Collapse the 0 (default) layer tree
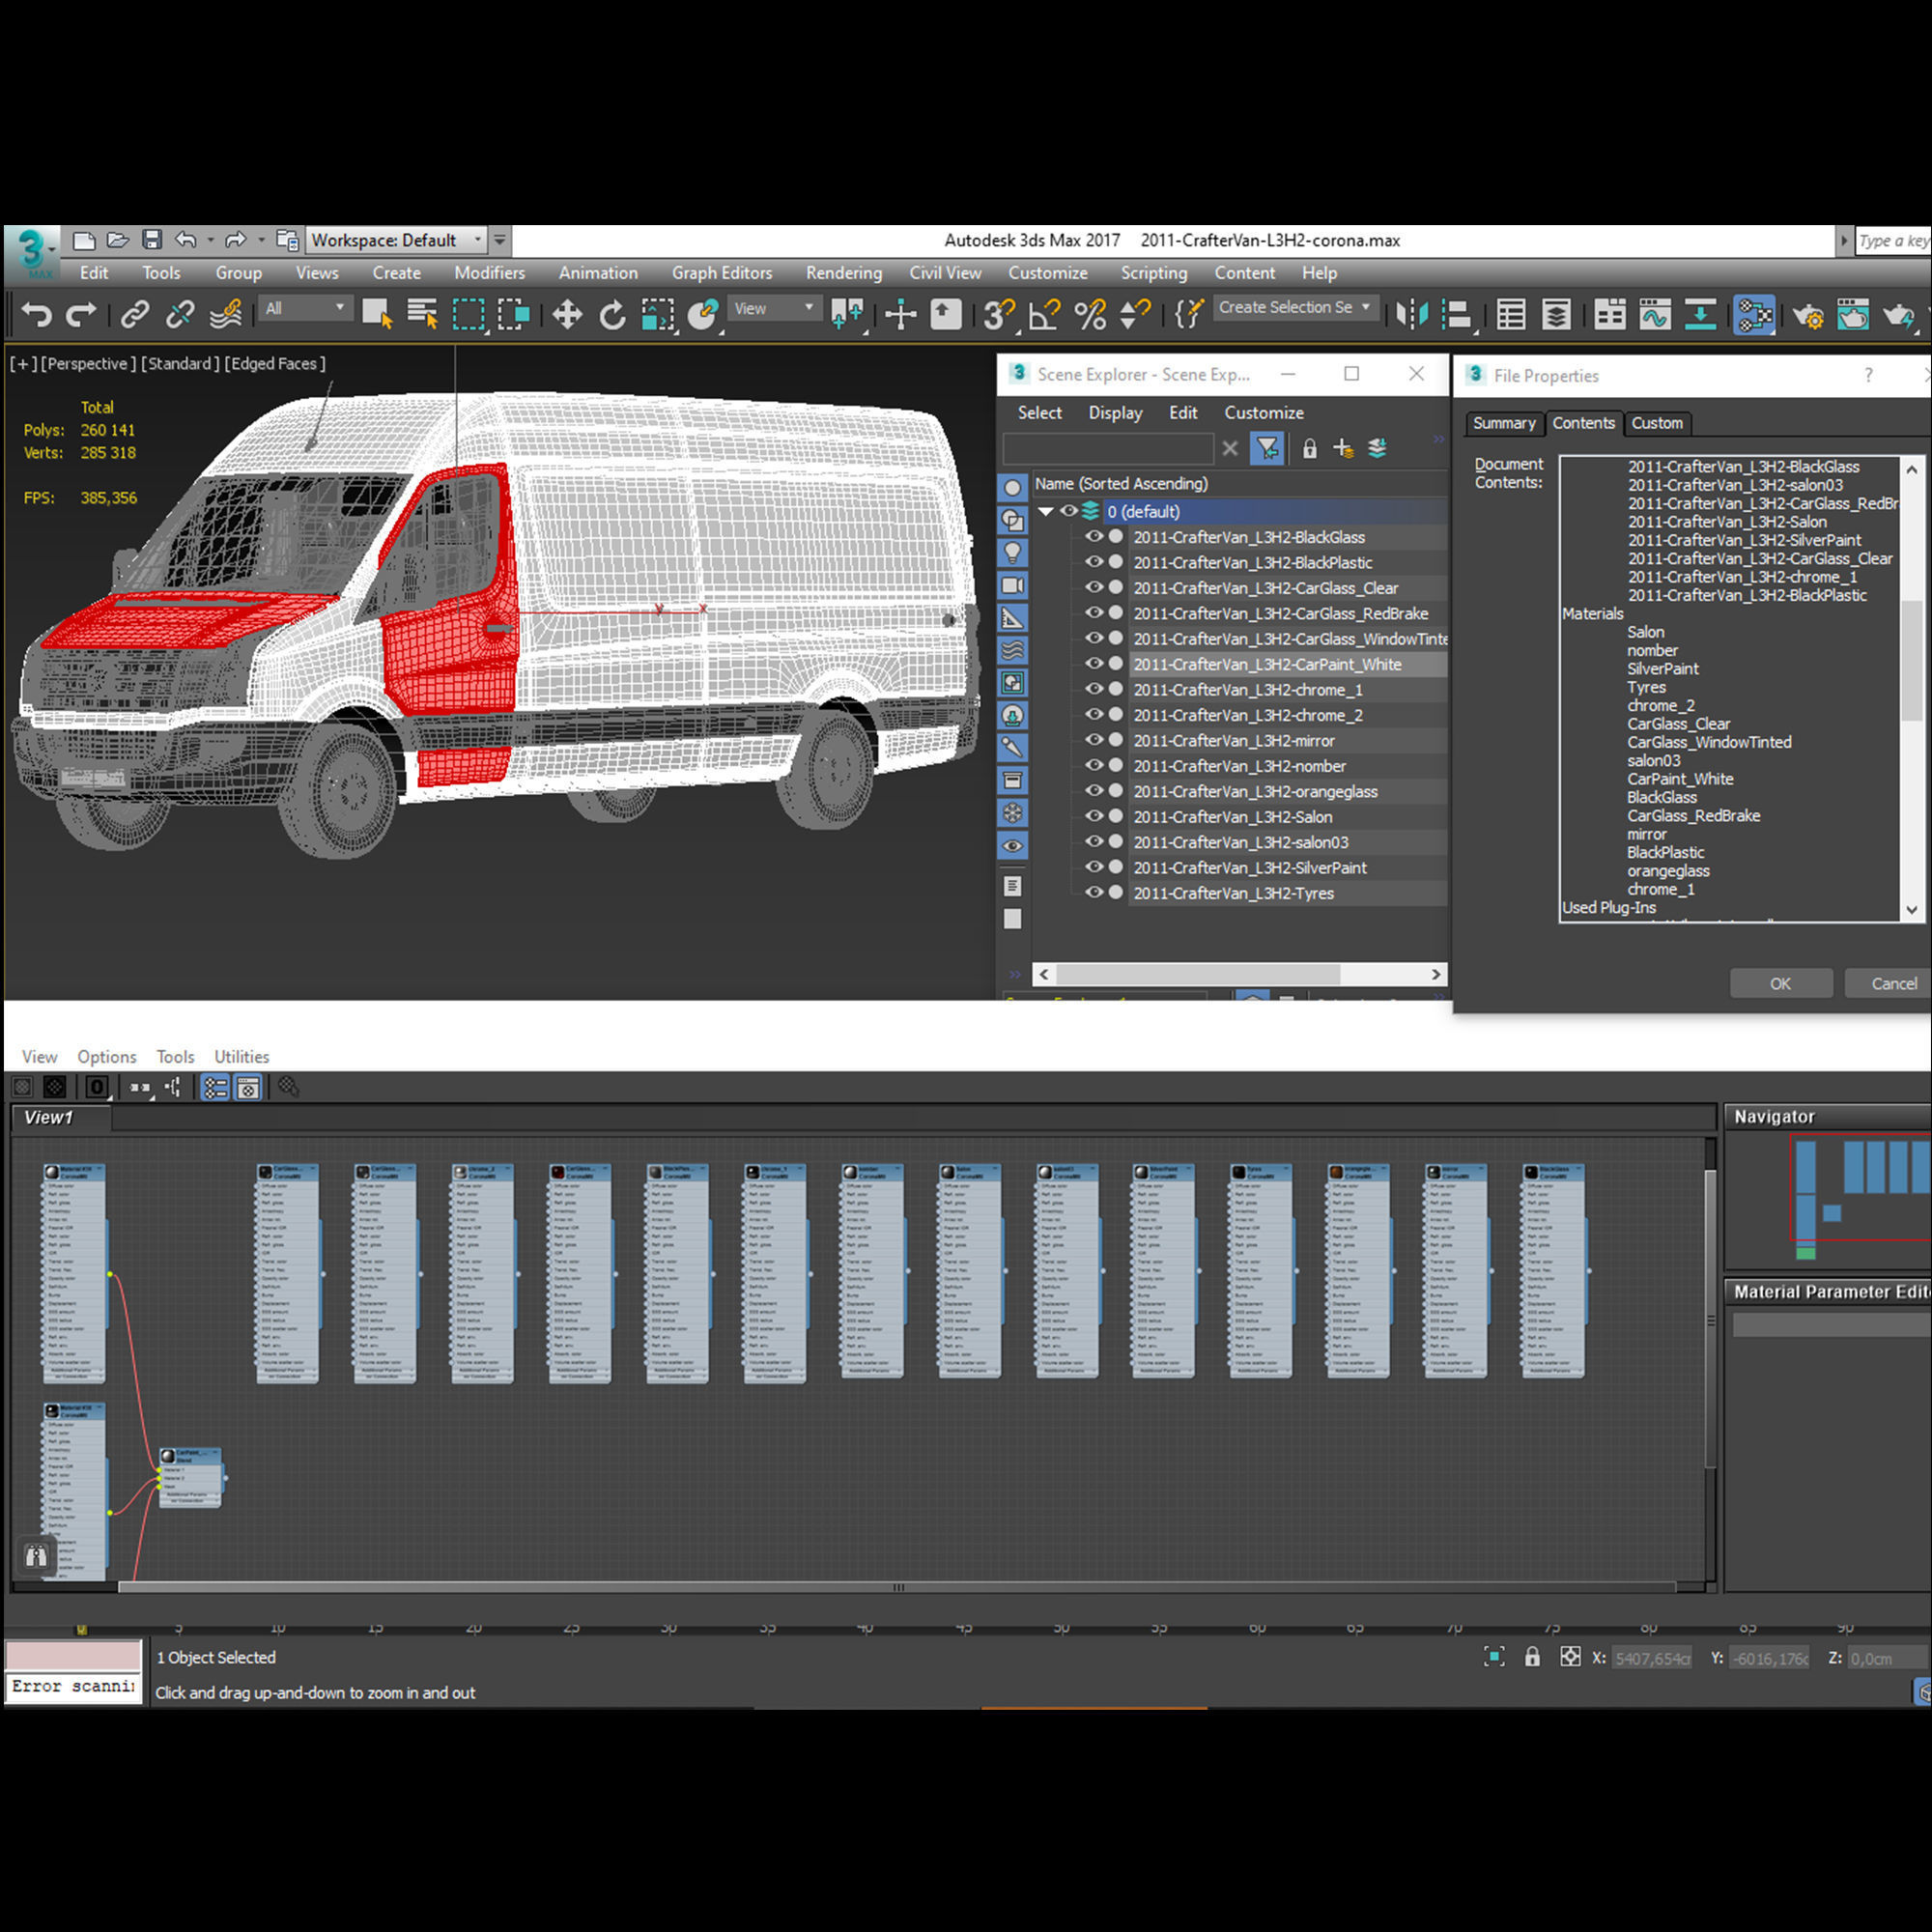Viewport: 1932px width, 1932px height. [1046, 511]
